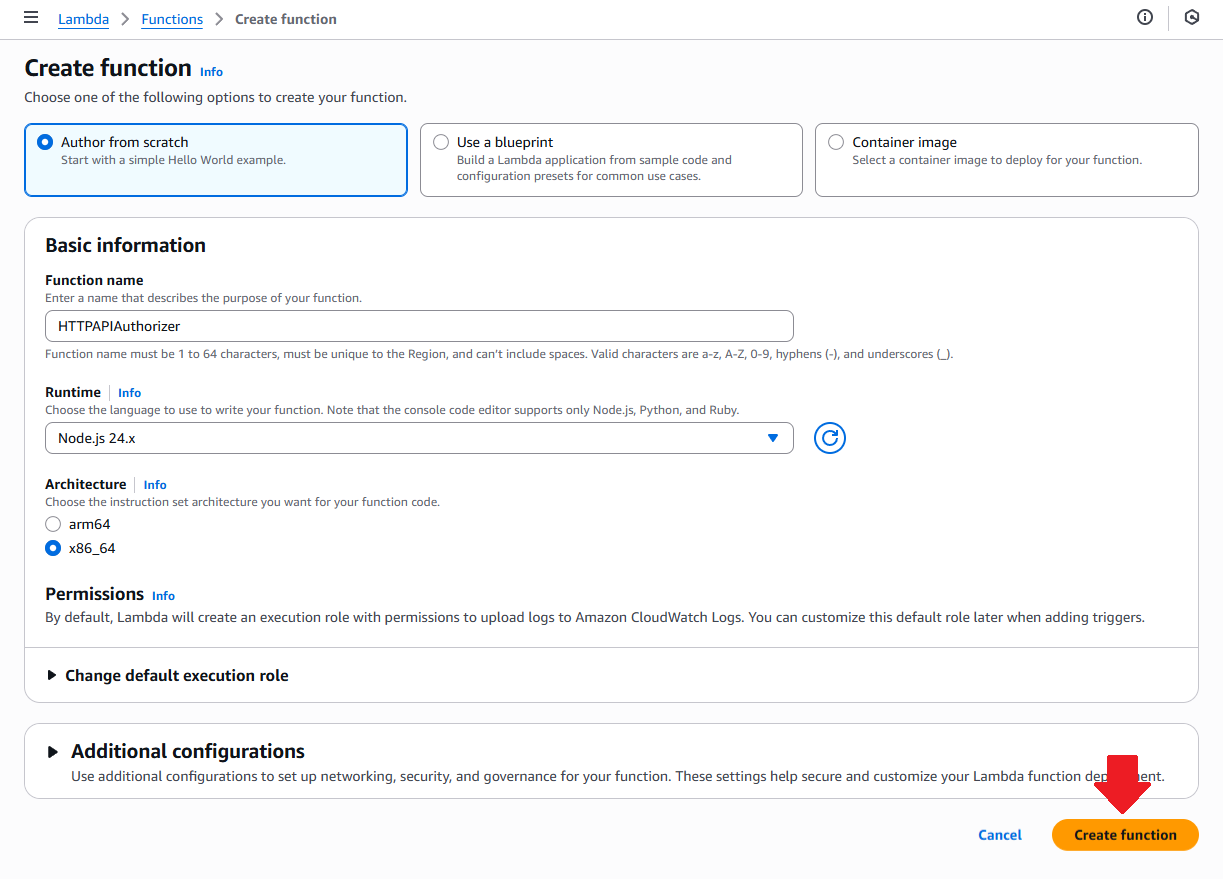Choose the arm64 architecture
Viewport: 1223px width, 879px height.
click(53, 524)
